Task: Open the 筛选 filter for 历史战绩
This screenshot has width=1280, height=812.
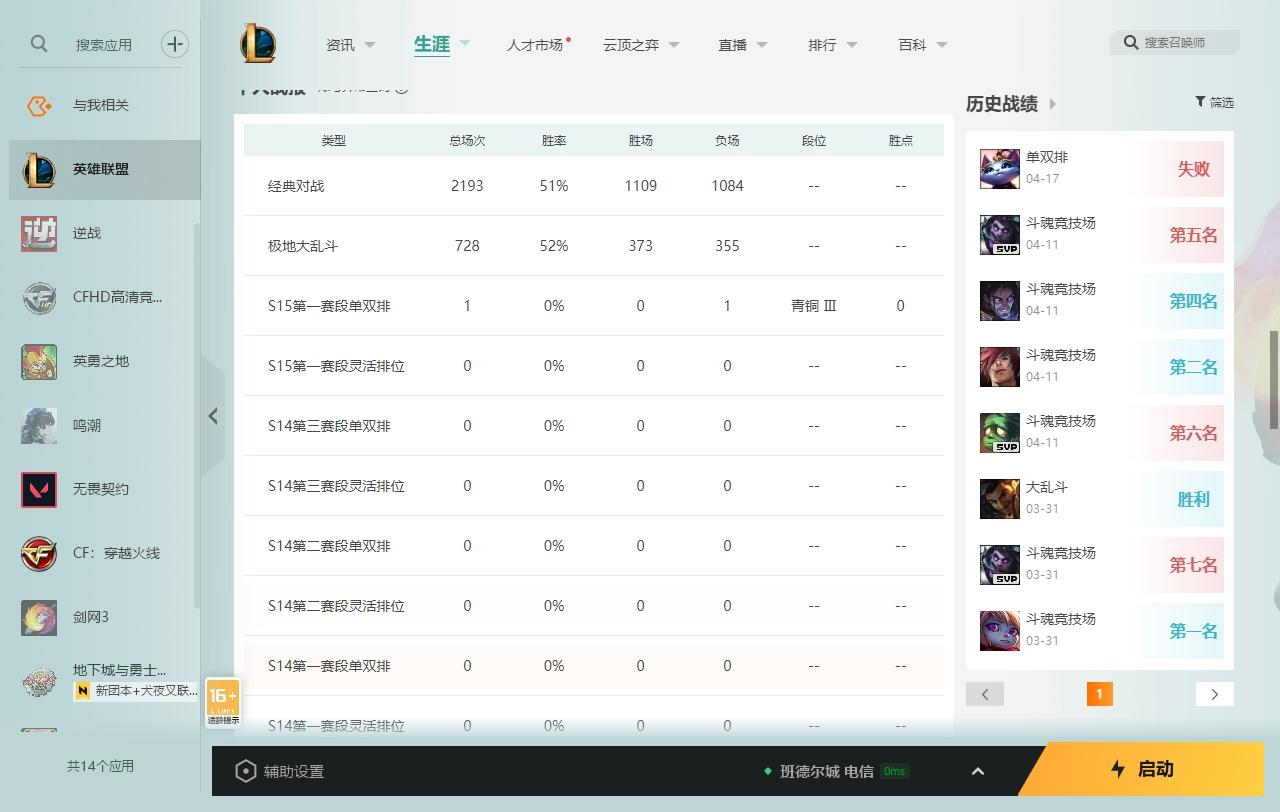Action: (1214, 102)
